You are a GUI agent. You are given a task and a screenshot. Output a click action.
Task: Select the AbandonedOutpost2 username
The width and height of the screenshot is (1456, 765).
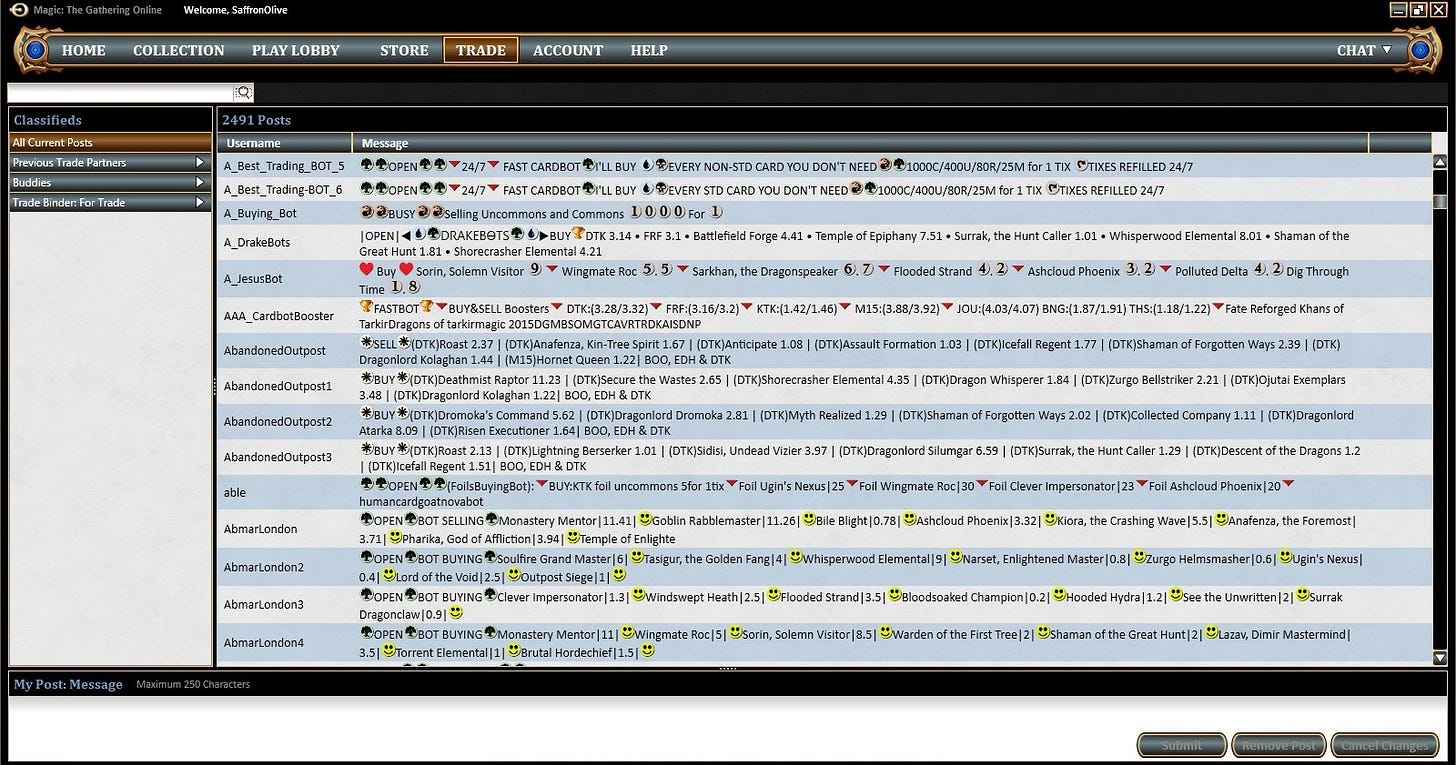[x=278, y=422]
